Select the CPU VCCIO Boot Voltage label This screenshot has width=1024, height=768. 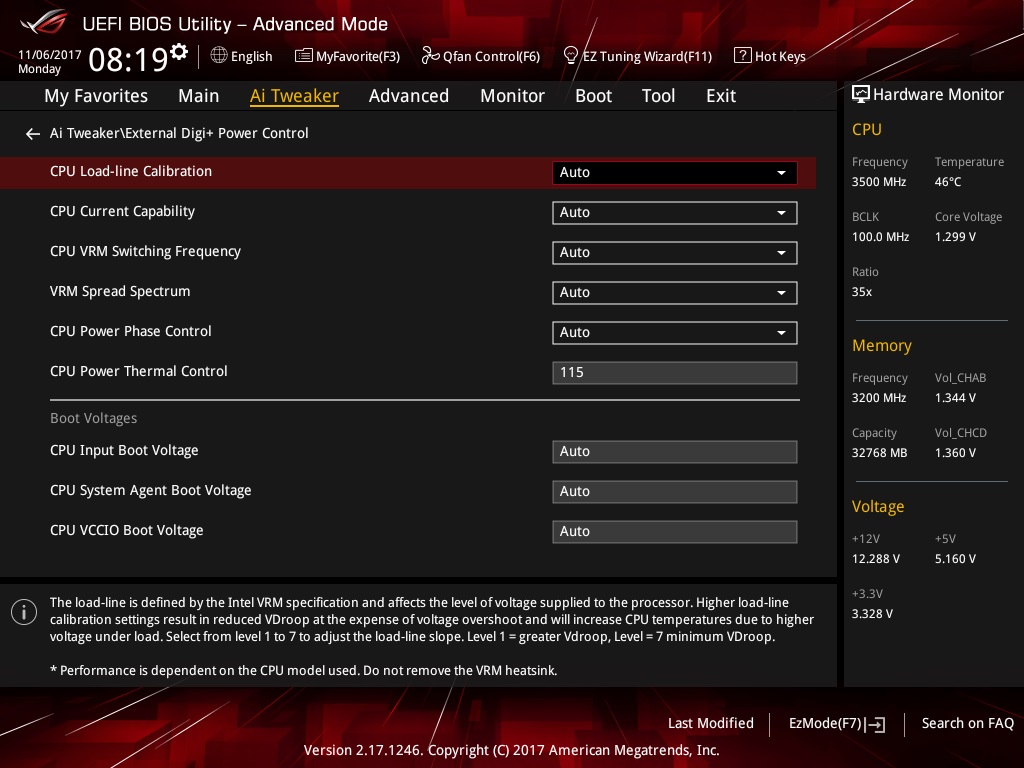coord(127,531)
